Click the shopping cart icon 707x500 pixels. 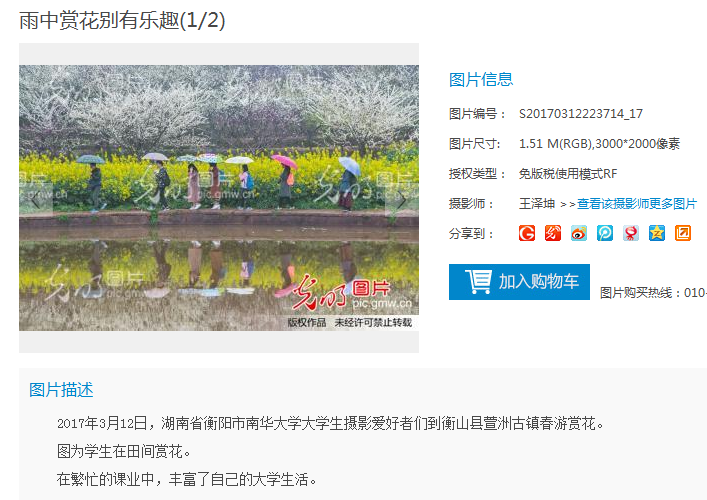pyautogui.click(x=479, y=282)
